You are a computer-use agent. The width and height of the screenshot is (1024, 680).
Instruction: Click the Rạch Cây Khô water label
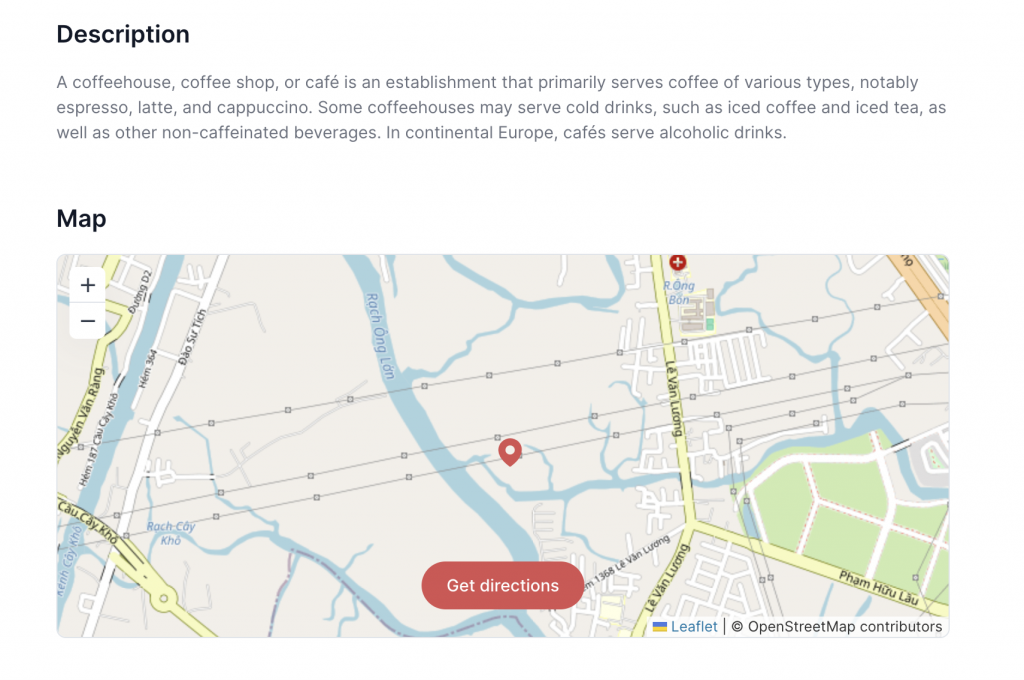[x=171, y=533]
